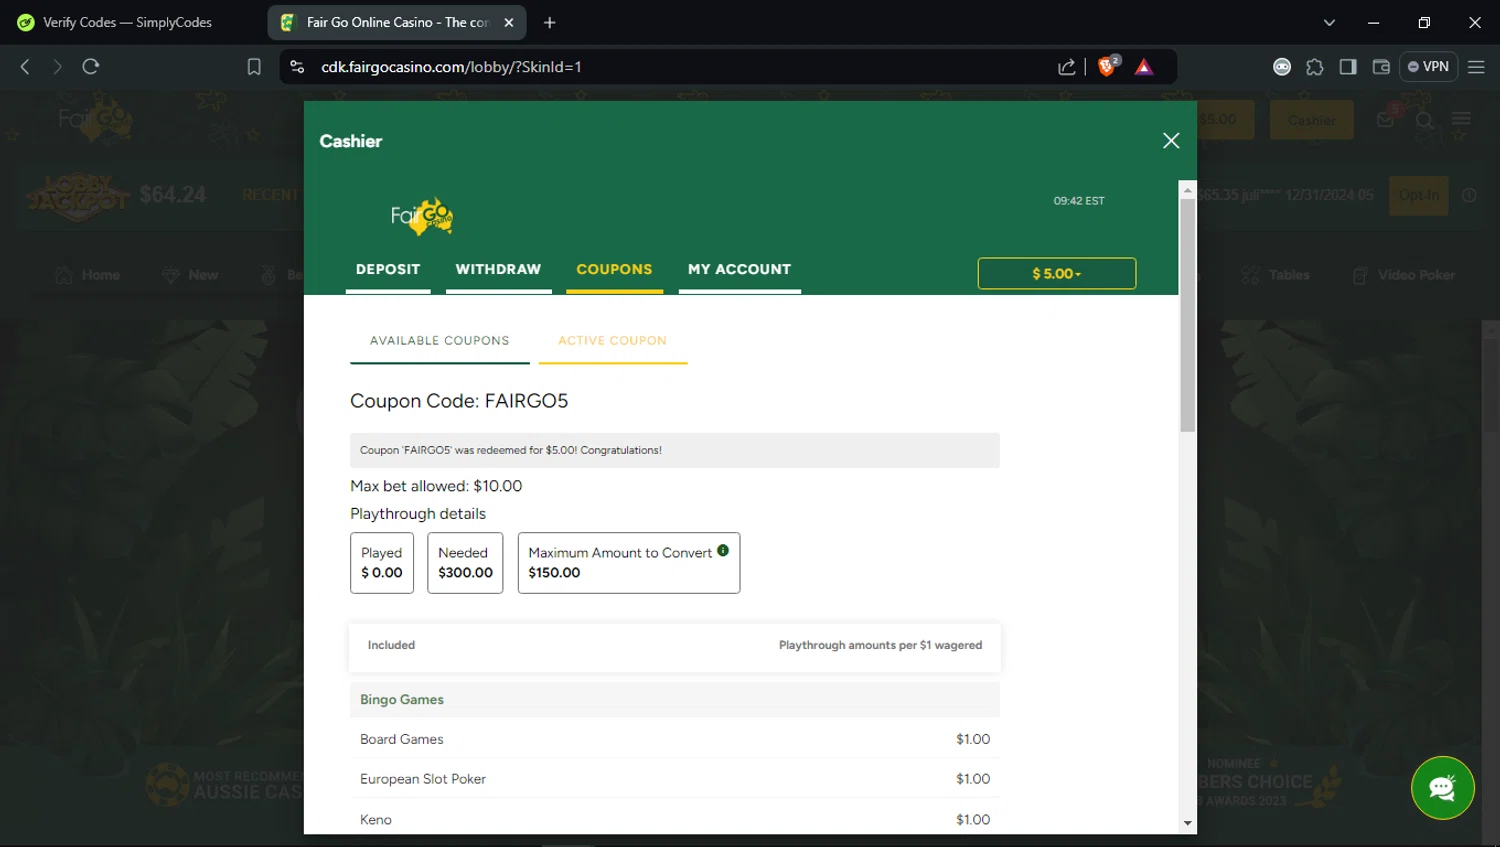This screenshot has height=847, width=1500.
Task: Open the Extensions puzzle icon
Action: [x=1315, y=67]
